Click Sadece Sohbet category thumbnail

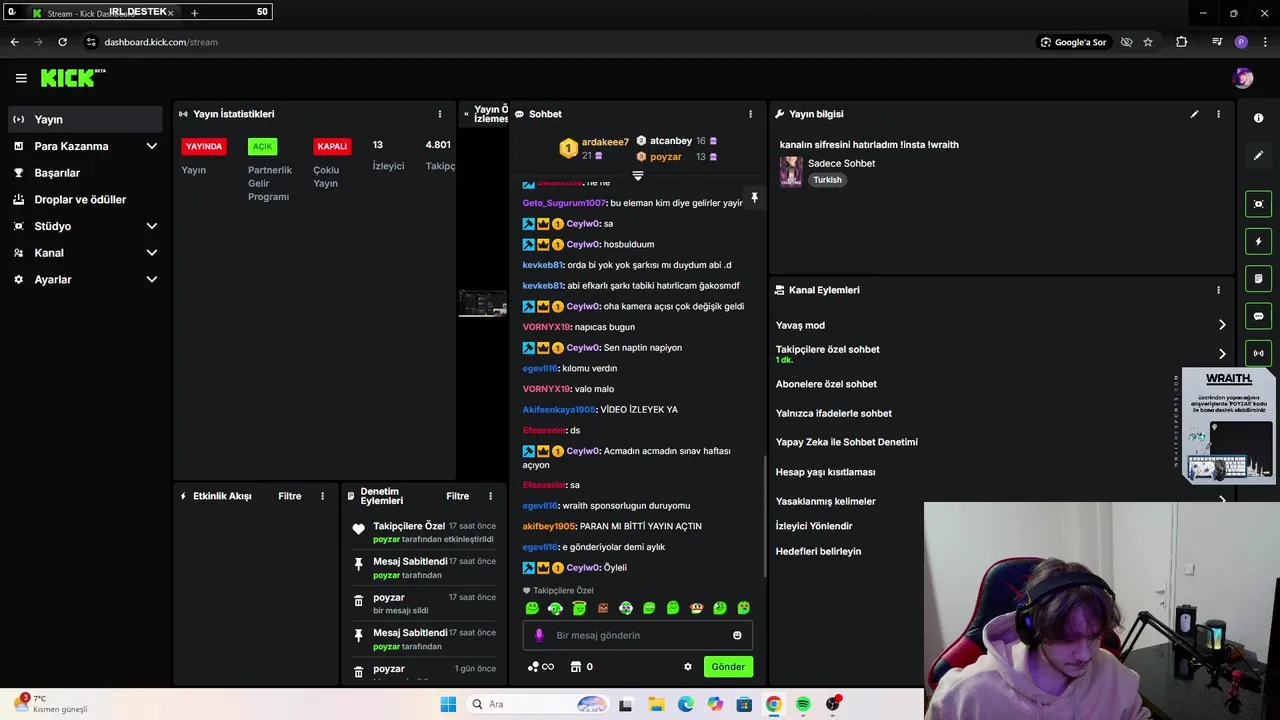[791, 171]
